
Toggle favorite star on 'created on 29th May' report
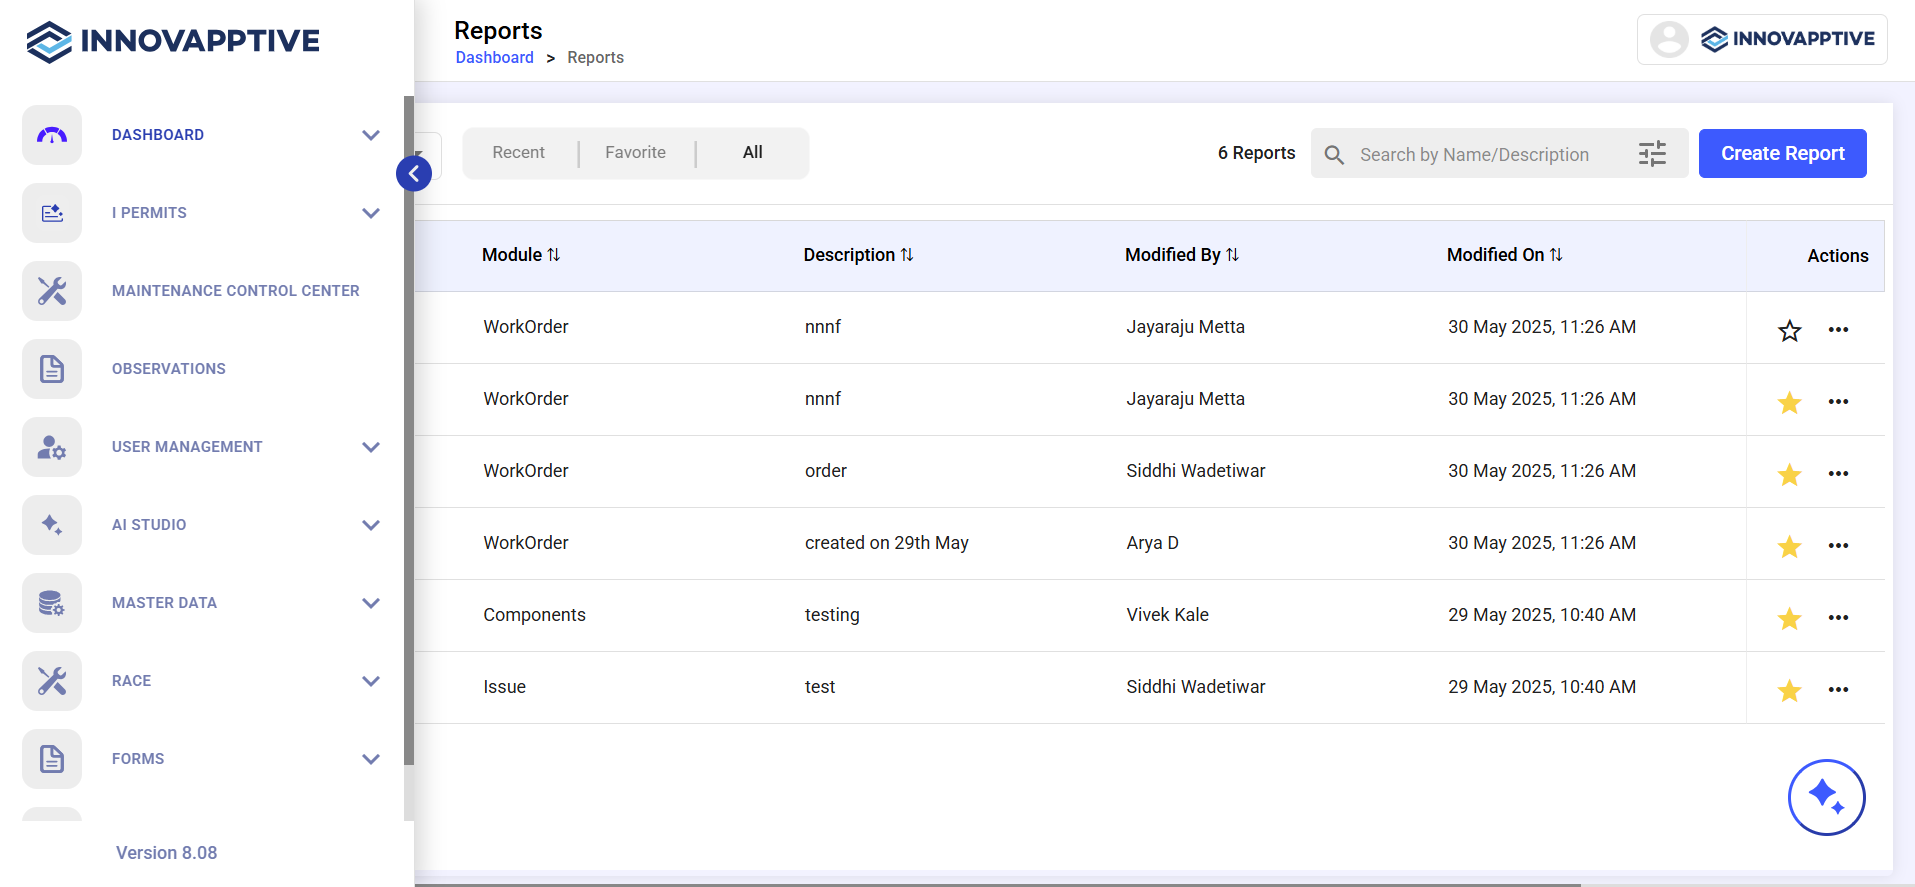coord(1789,546)
